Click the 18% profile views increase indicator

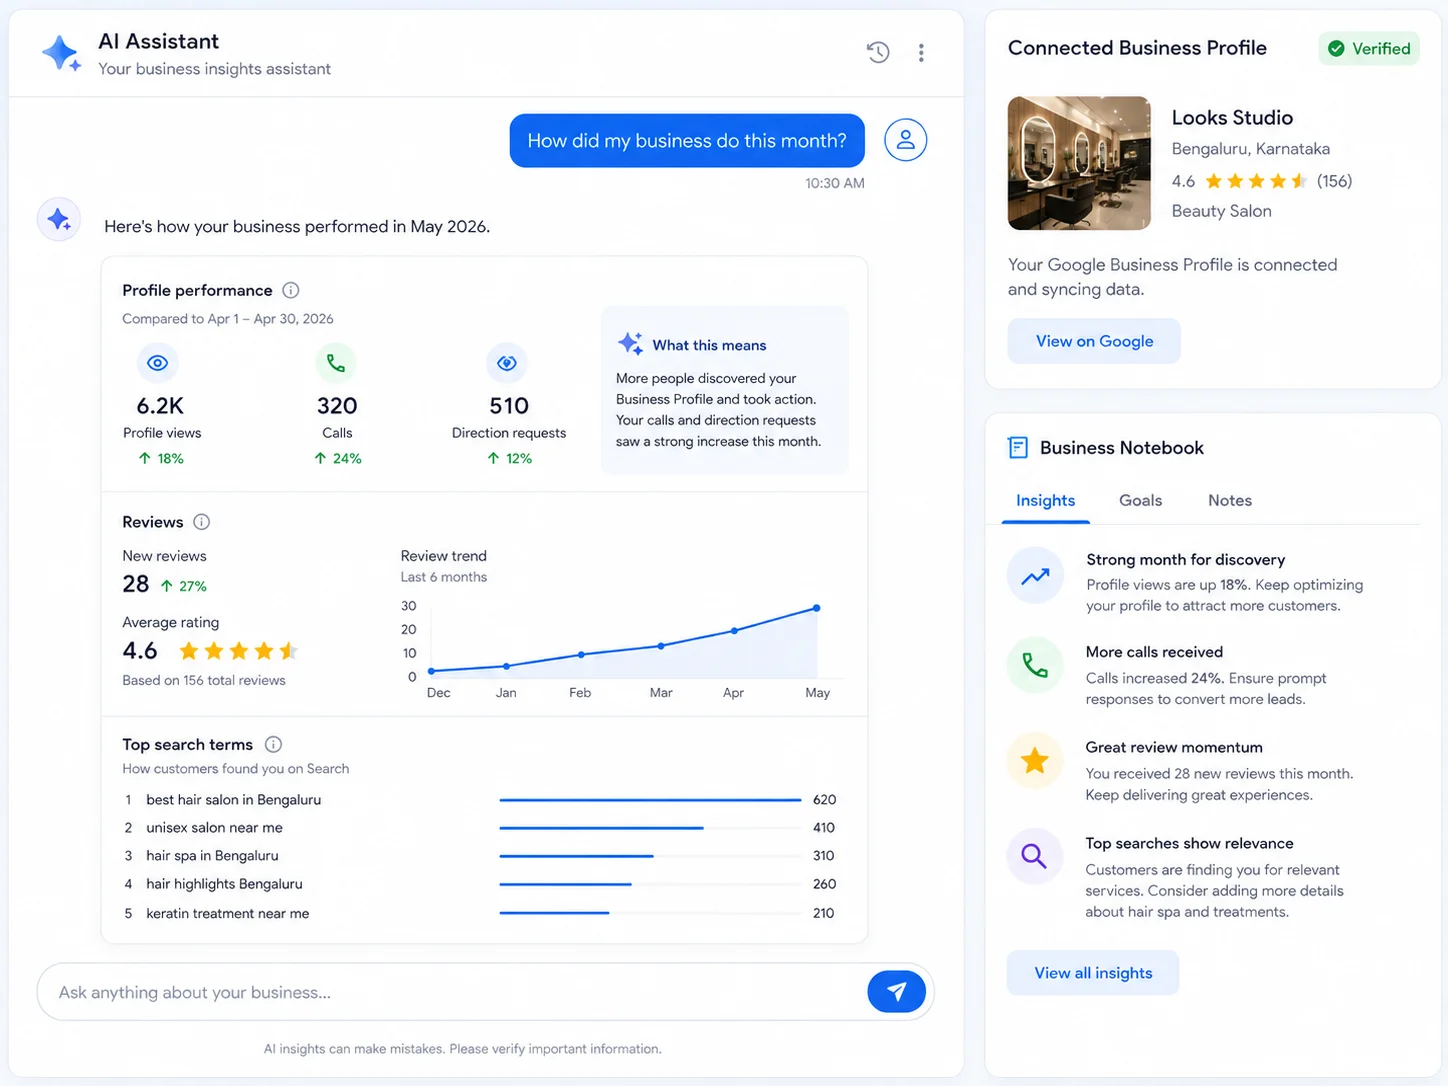[x=161, y=458]
